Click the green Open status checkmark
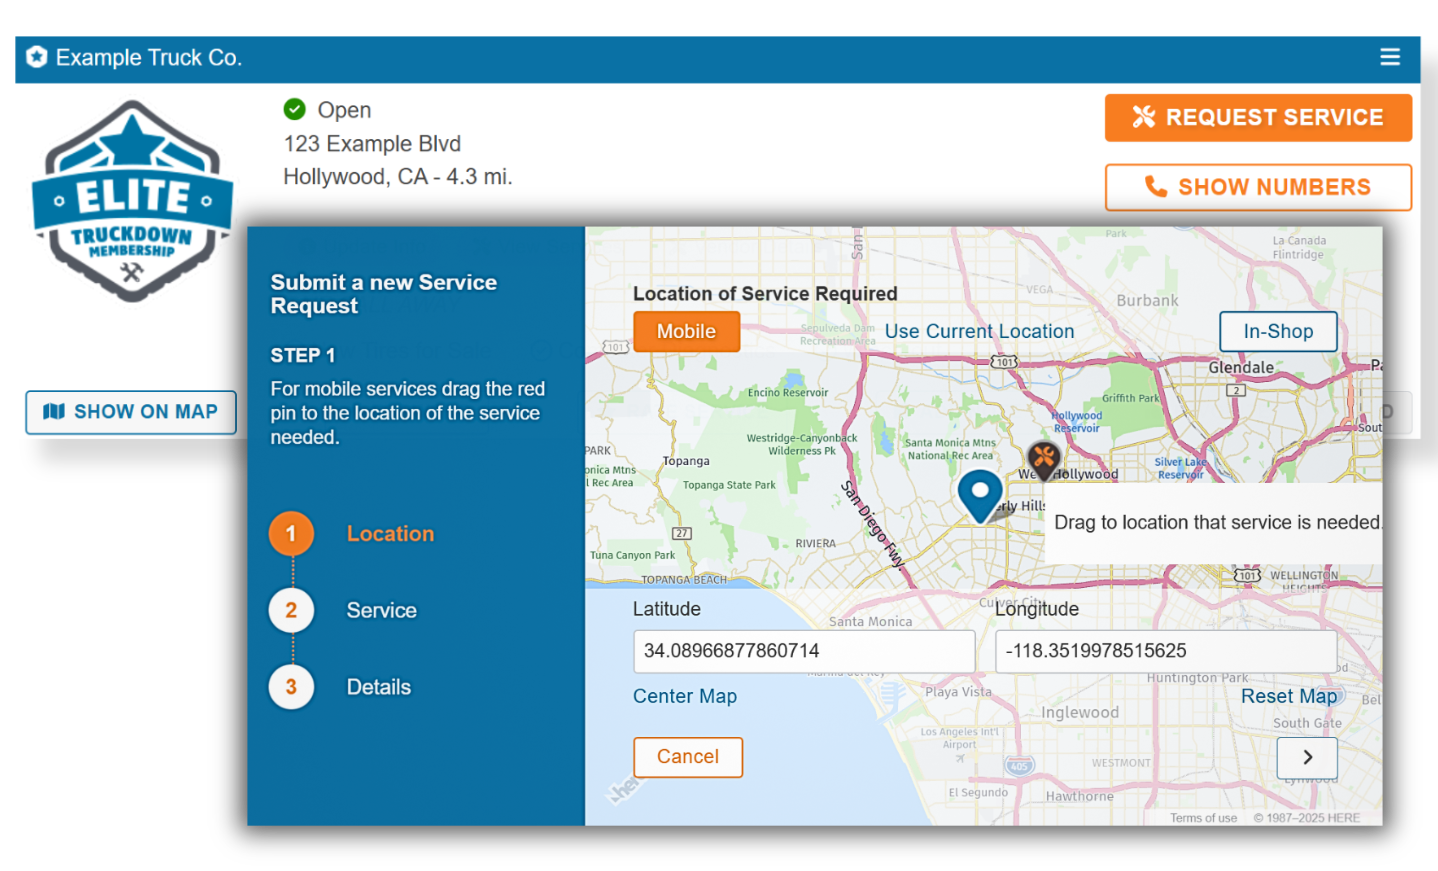 294,109
